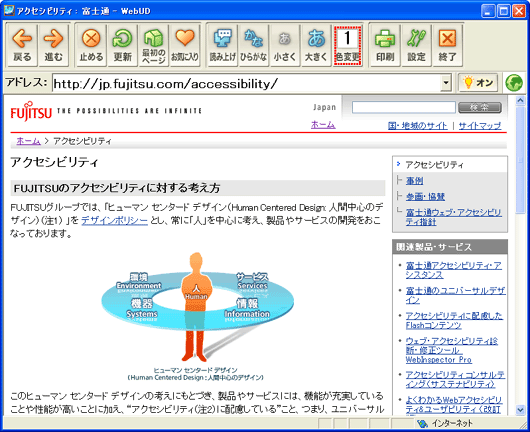Screen dimensions: 530x432
Task: Follow the デザインポリシー link in paragraph
Action: click(115, 220)
